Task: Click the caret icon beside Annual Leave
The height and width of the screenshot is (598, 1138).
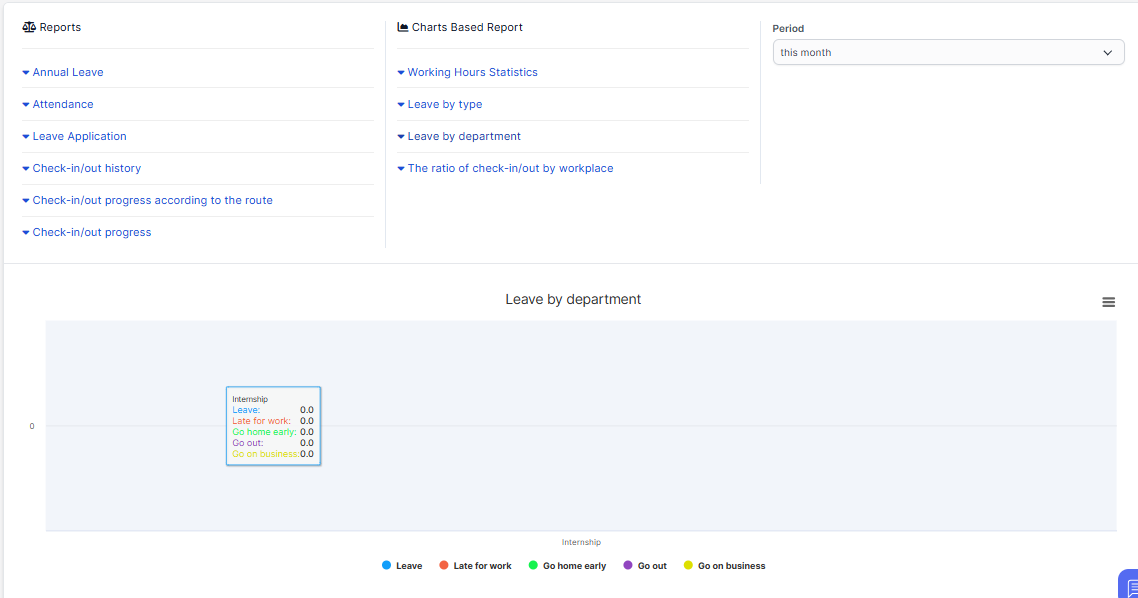Action: 26,73
